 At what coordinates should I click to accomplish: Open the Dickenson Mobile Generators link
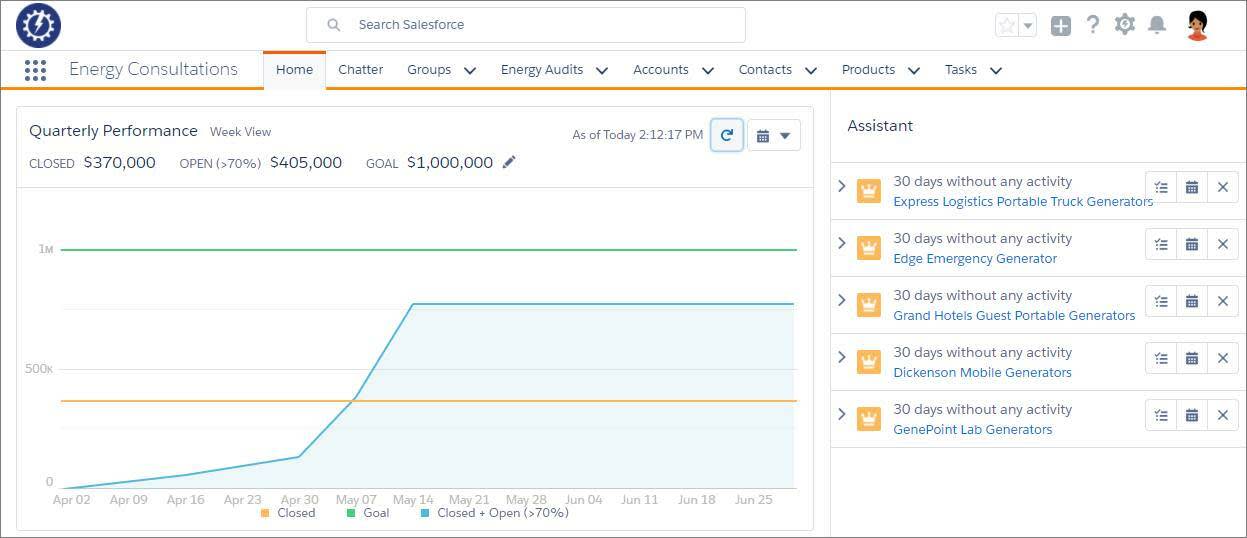[x=982, y=372]
